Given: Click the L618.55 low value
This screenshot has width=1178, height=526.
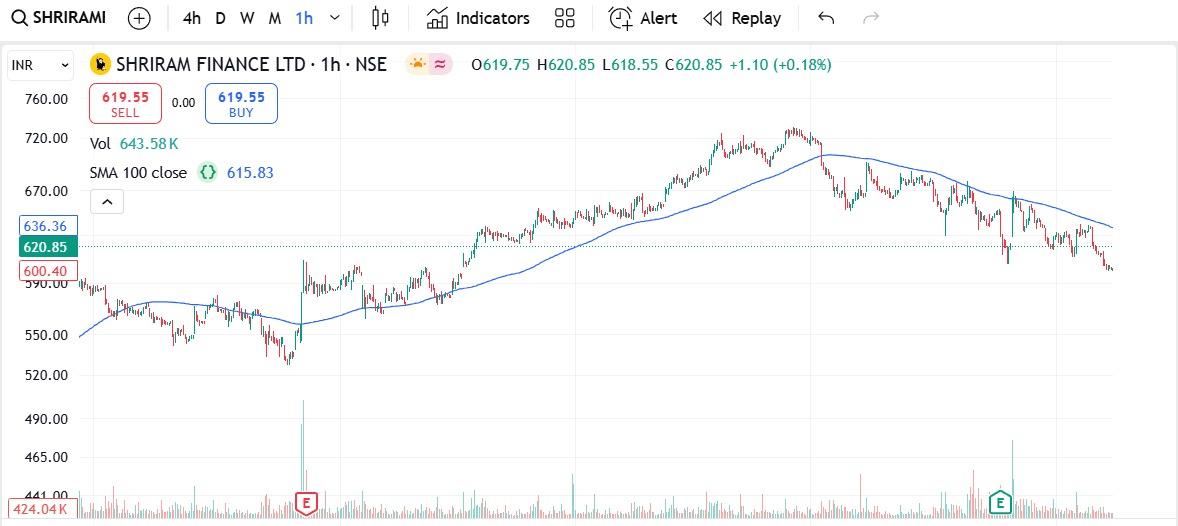Looking at the screenshot, I should (630, 65).
